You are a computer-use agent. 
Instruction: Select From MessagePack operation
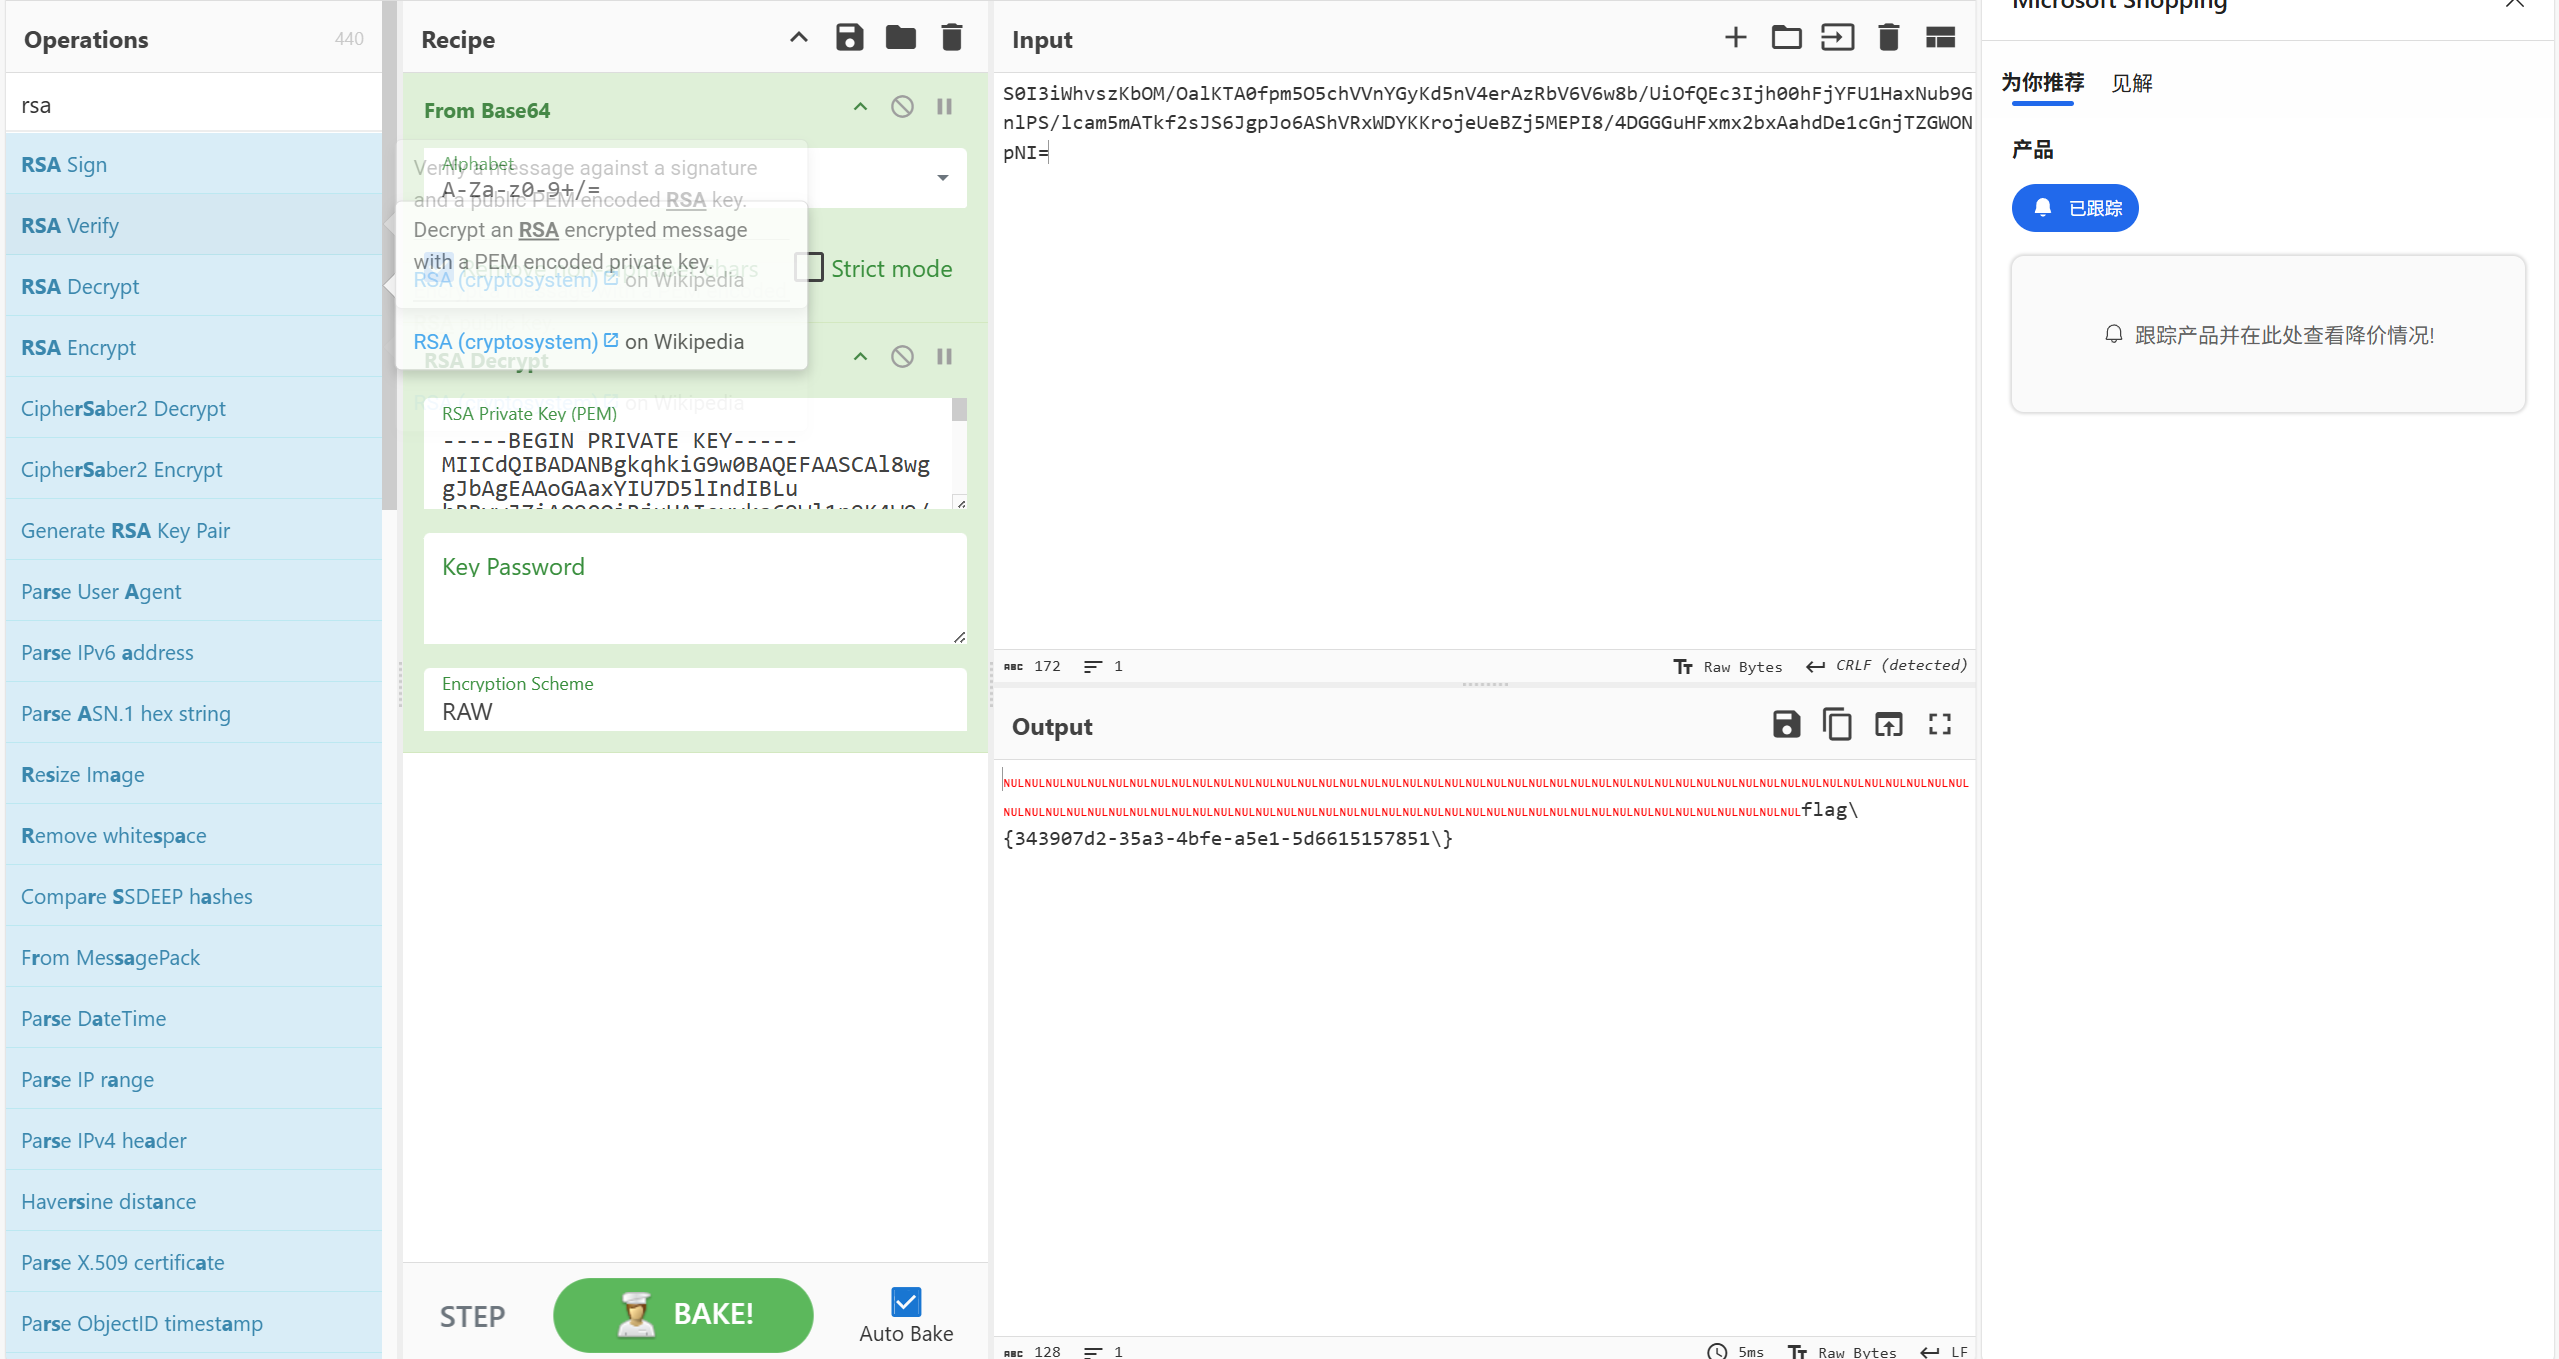pyautogui.click(x=194, y=957)
